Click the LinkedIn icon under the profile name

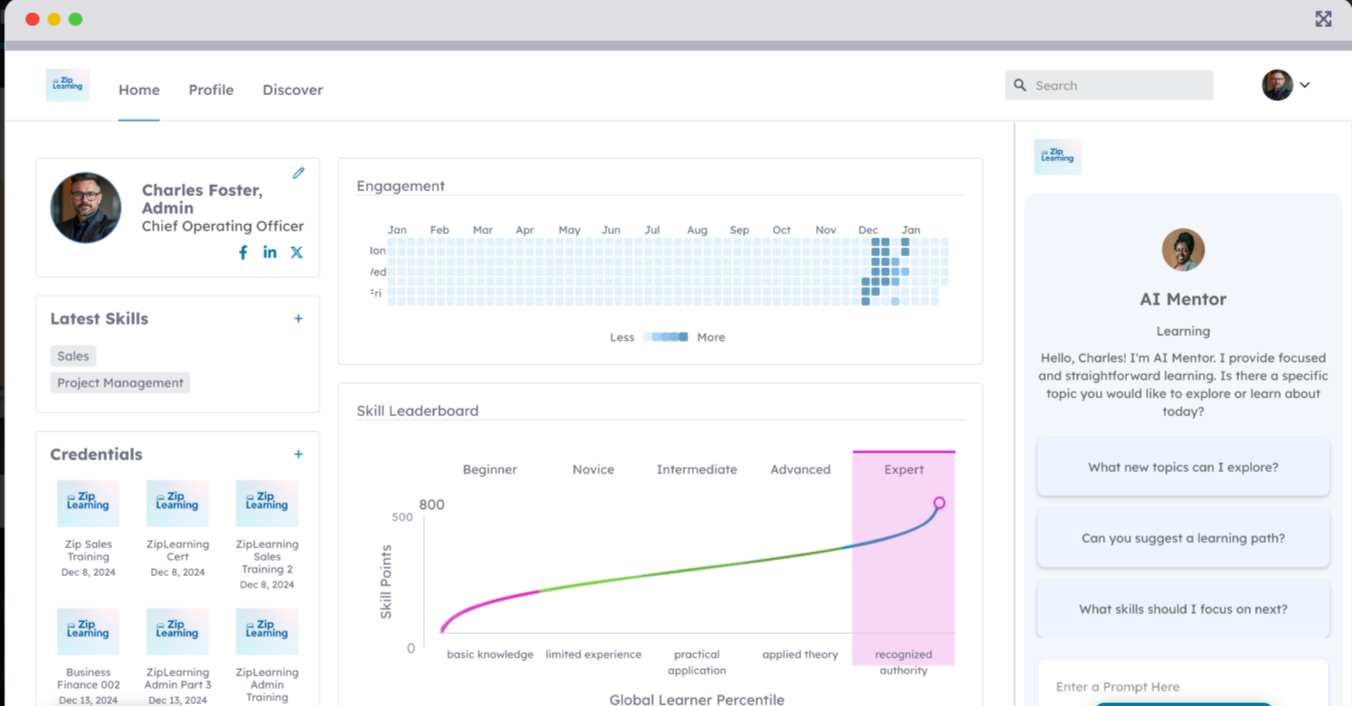click(x=269, y=252)
